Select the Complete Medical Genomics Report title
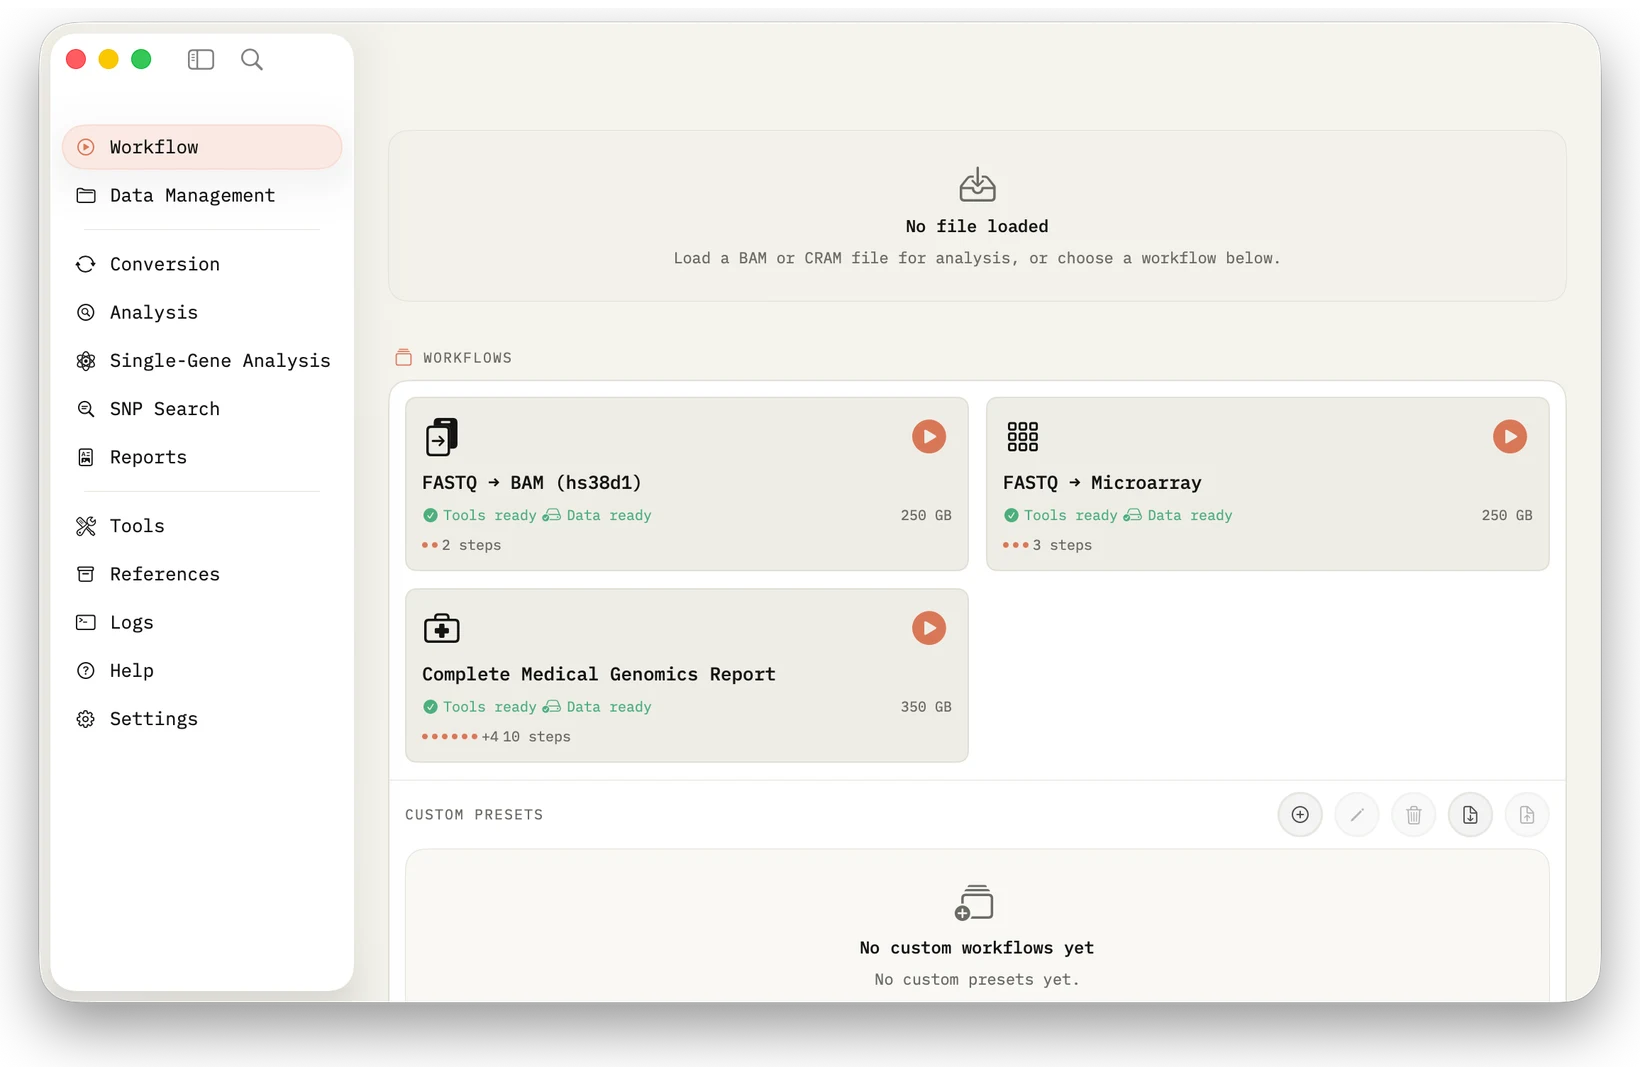 tap(598, 674)
